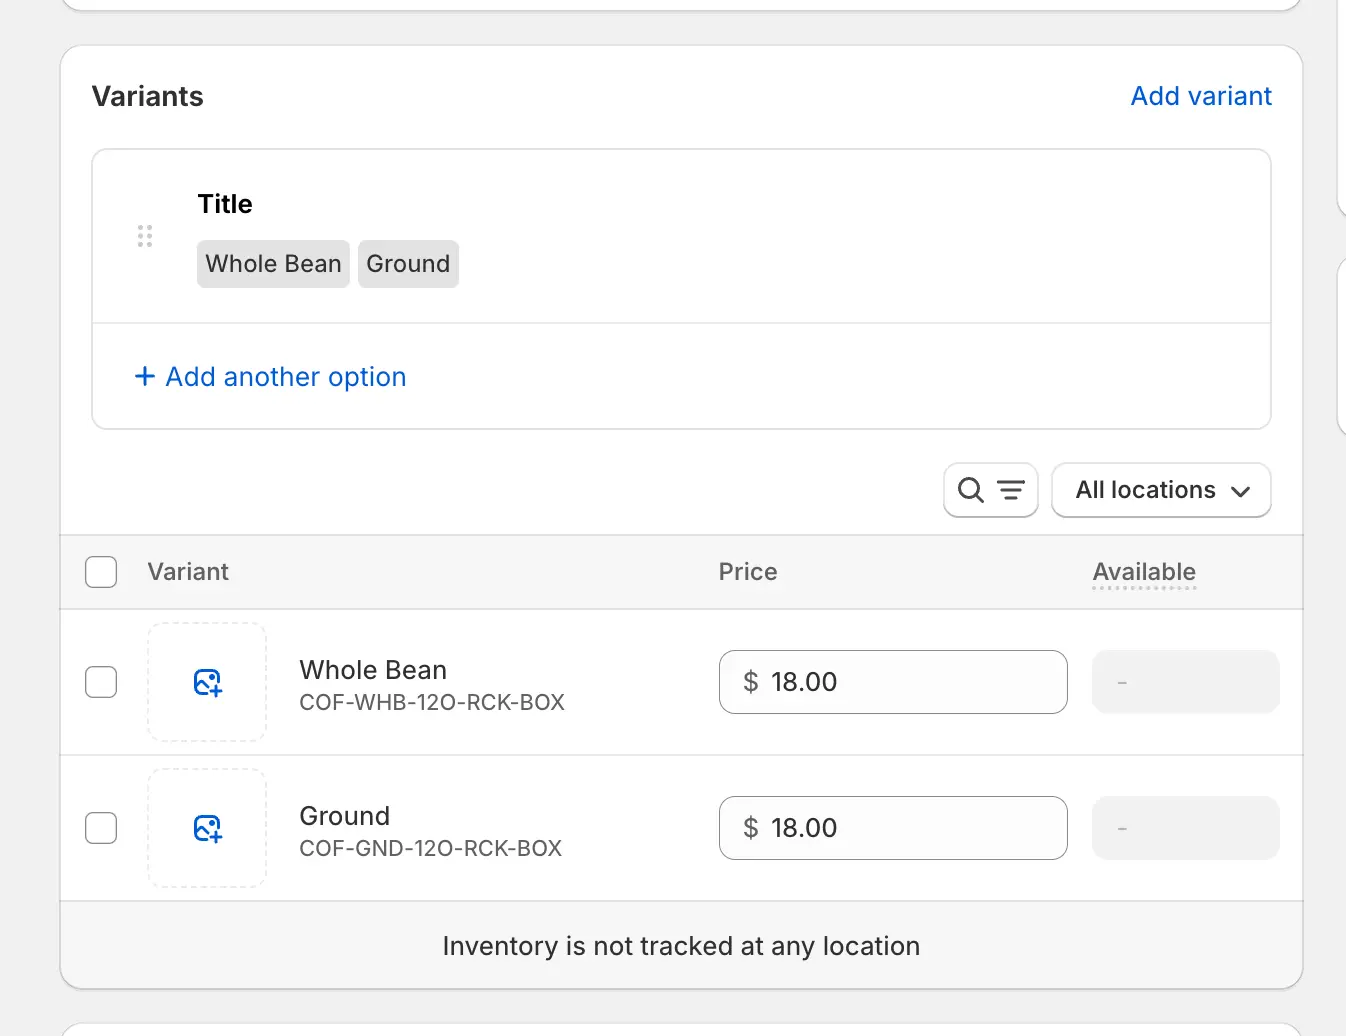1346x1036 pixels.
Task: Click the drag handle beside Title option
Action: (145, 236)
